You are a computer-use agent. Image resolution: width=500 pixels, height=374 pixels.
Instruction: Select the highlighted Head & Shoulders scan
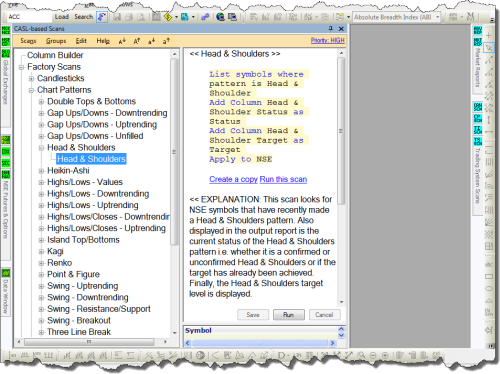coord(91,159)
